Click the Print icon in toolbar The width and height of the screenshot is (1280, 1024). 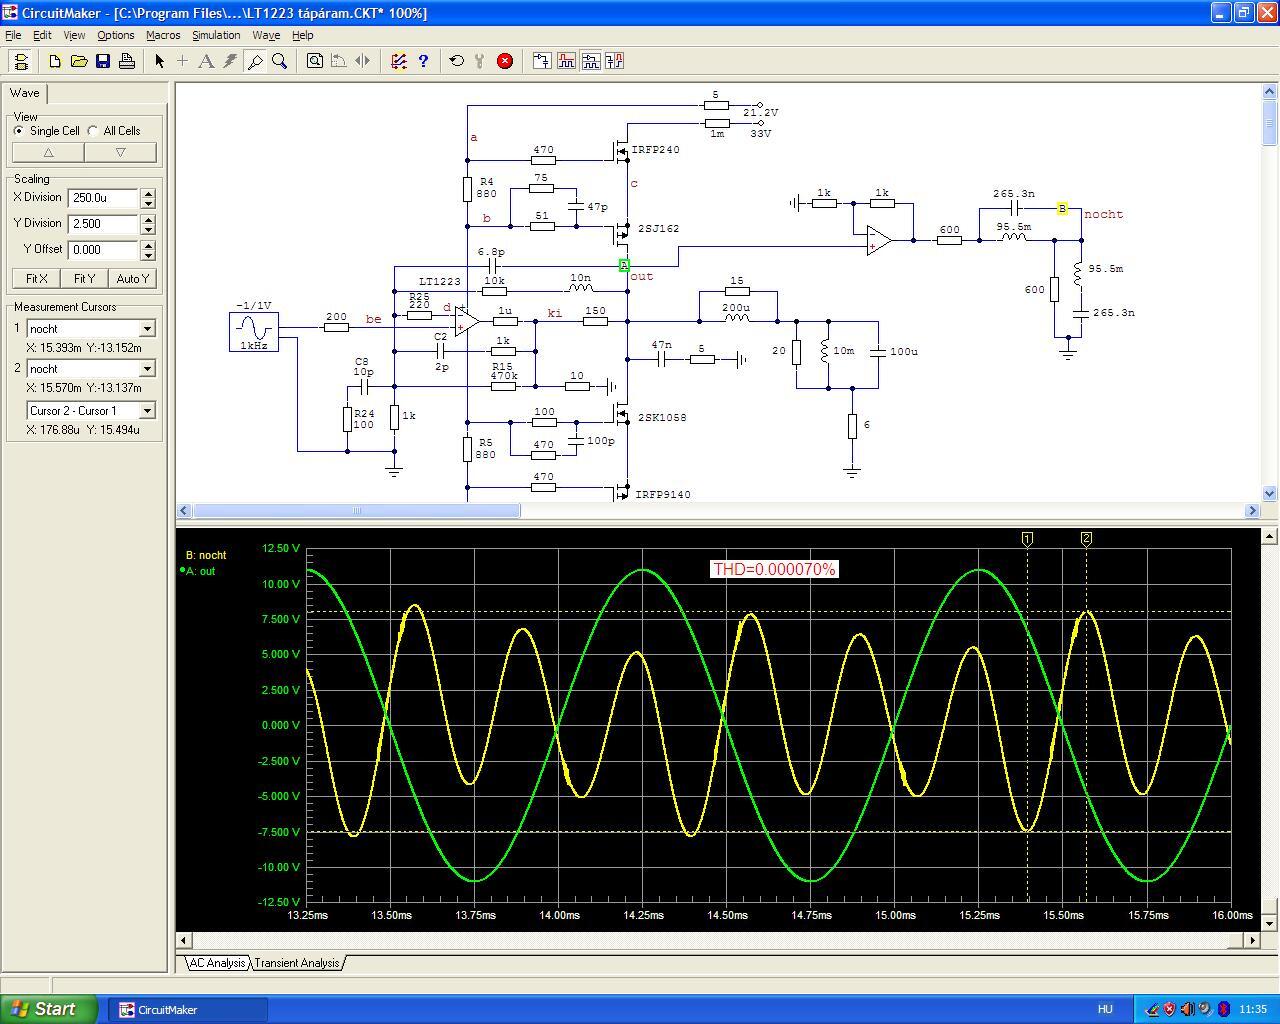pyautogui.click(x=127, y=61)
